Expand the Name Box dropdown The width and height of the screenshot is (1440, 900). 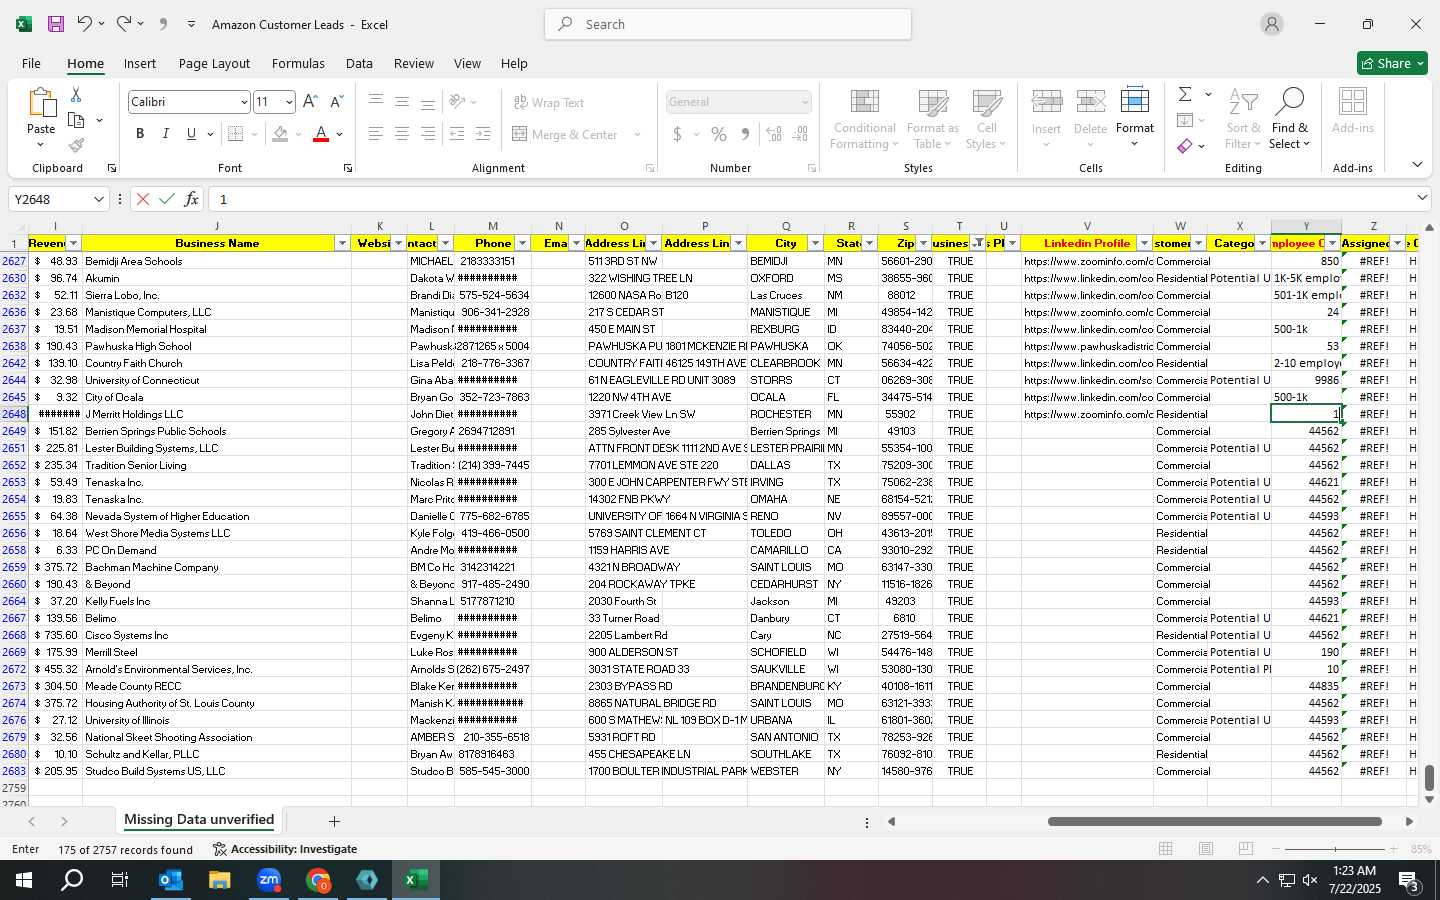[x=98, y=199]
